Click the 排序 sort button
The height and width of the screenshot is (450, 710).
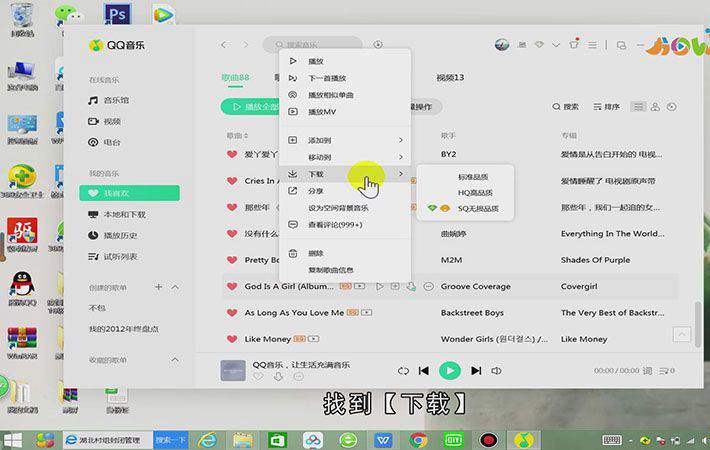[x=606, y=107]
